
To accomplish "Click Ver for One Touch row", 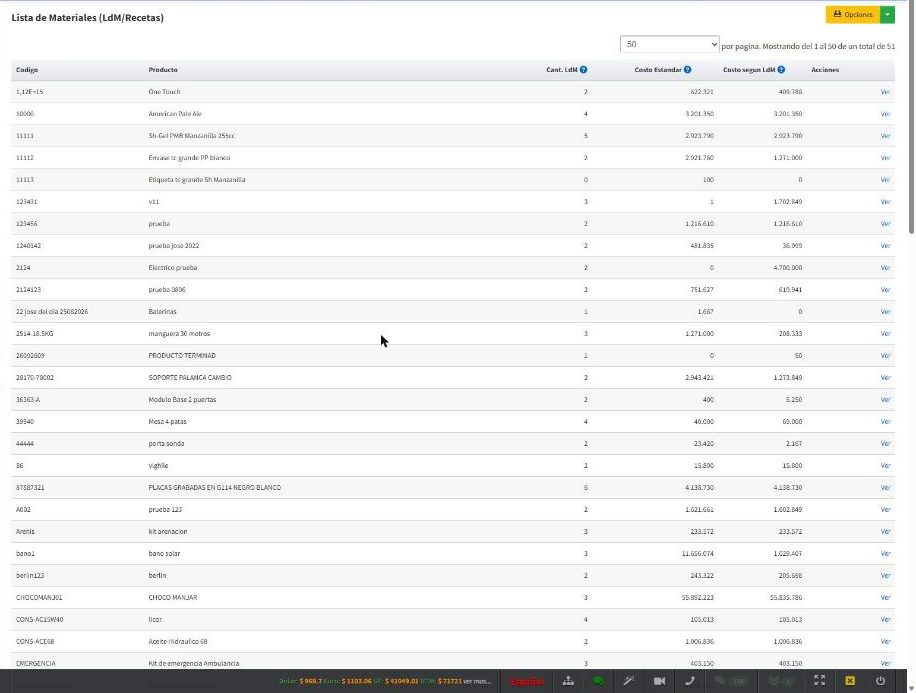I will point(885,92).
